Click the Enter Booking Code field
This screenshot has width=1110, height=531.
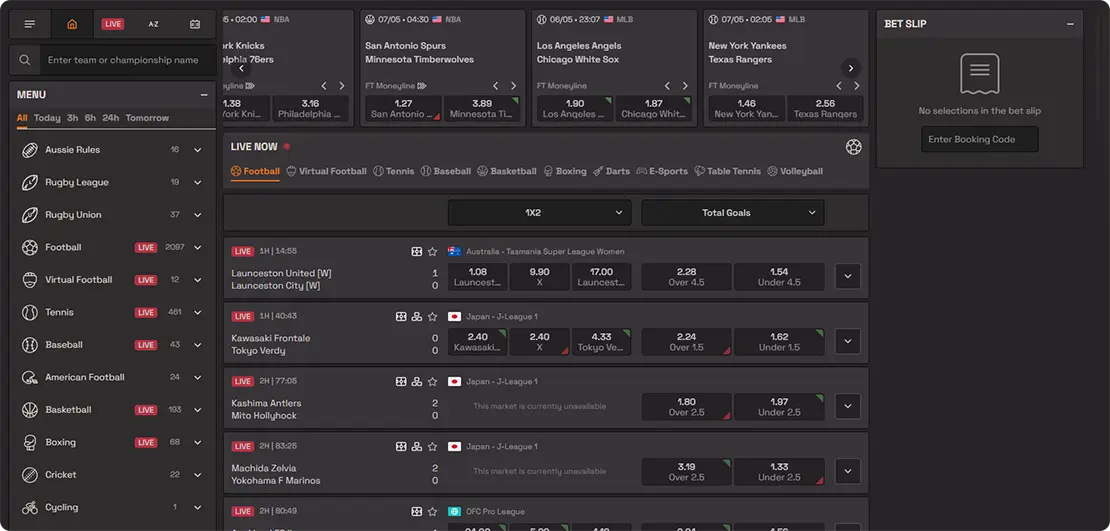point(980,139)
